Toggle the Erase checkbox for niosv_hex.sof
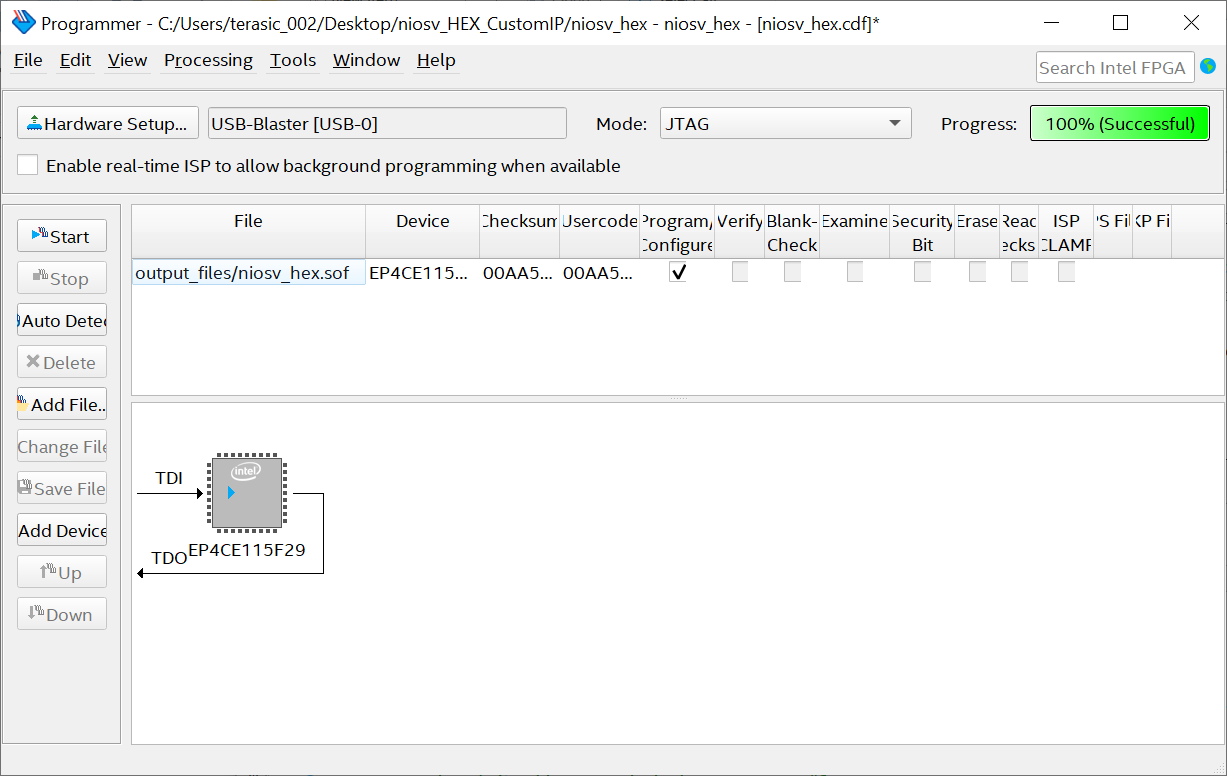The image size is (1227, 776). pos(977,272)
